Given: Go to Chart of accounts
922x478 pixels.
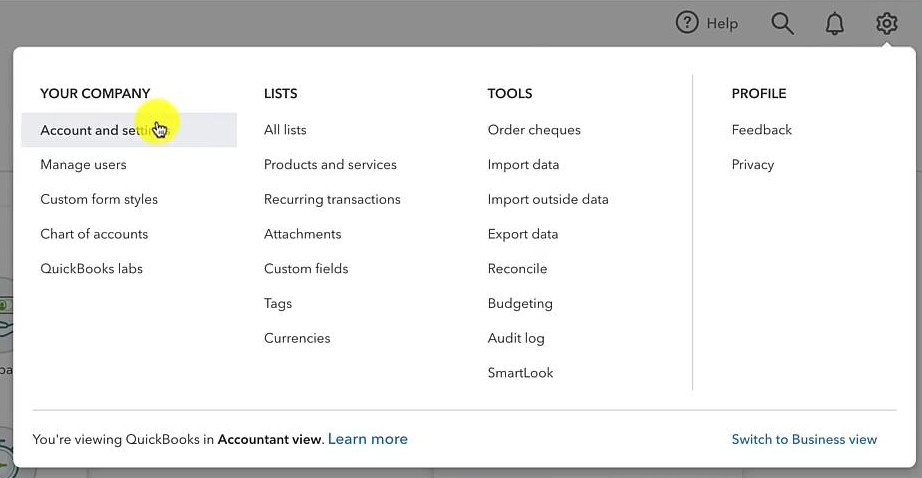Looking at the screenshot, I should 94,234.
